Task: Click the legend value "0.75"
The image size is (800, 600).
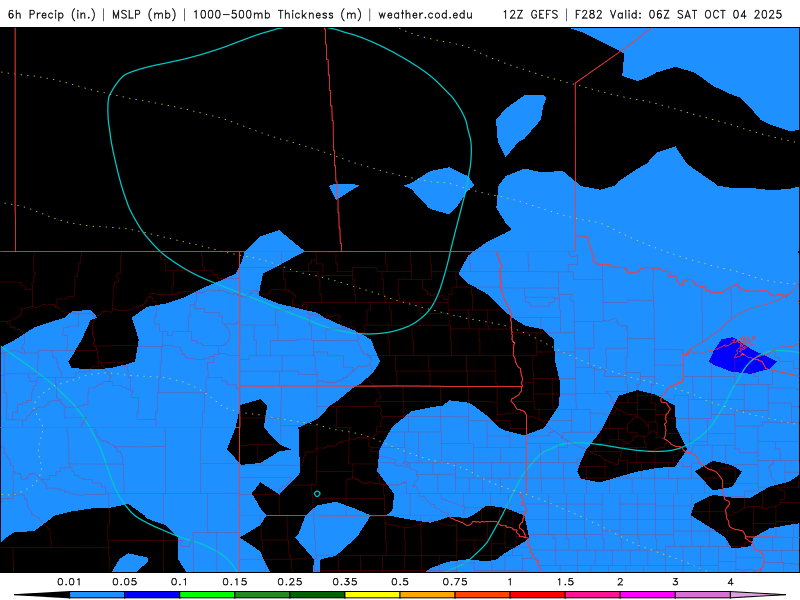Action: tap(455, 582)
